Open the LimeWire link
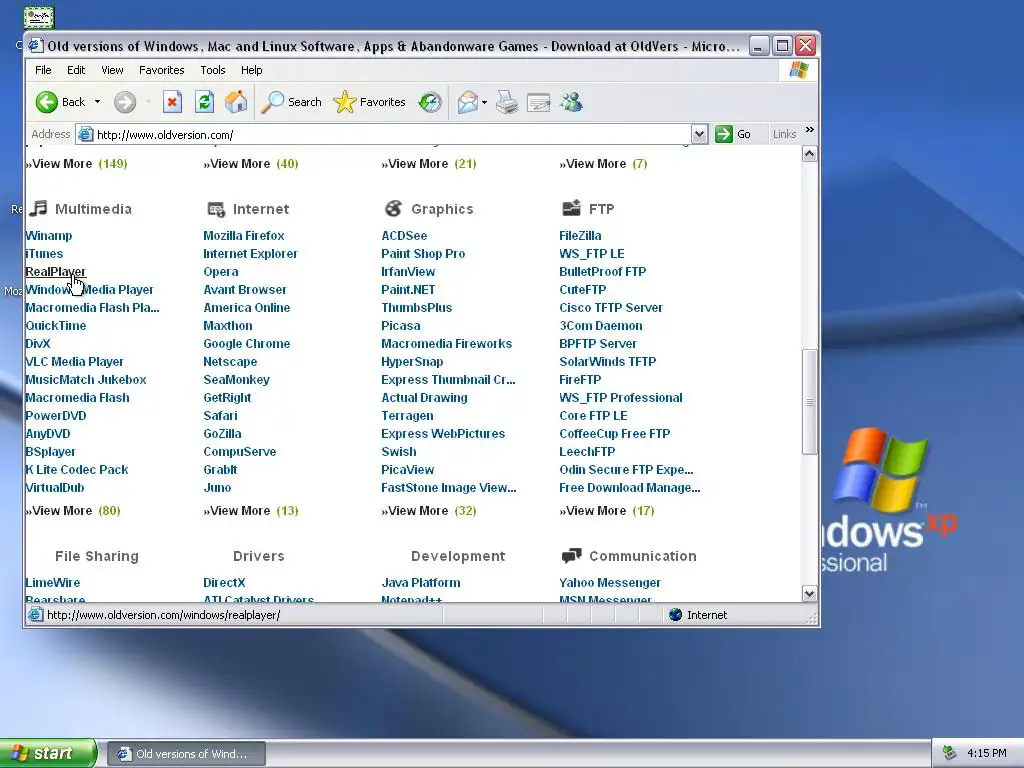Image resolution: width=1024 pixels, height=768 pixels. click(53, 583)
